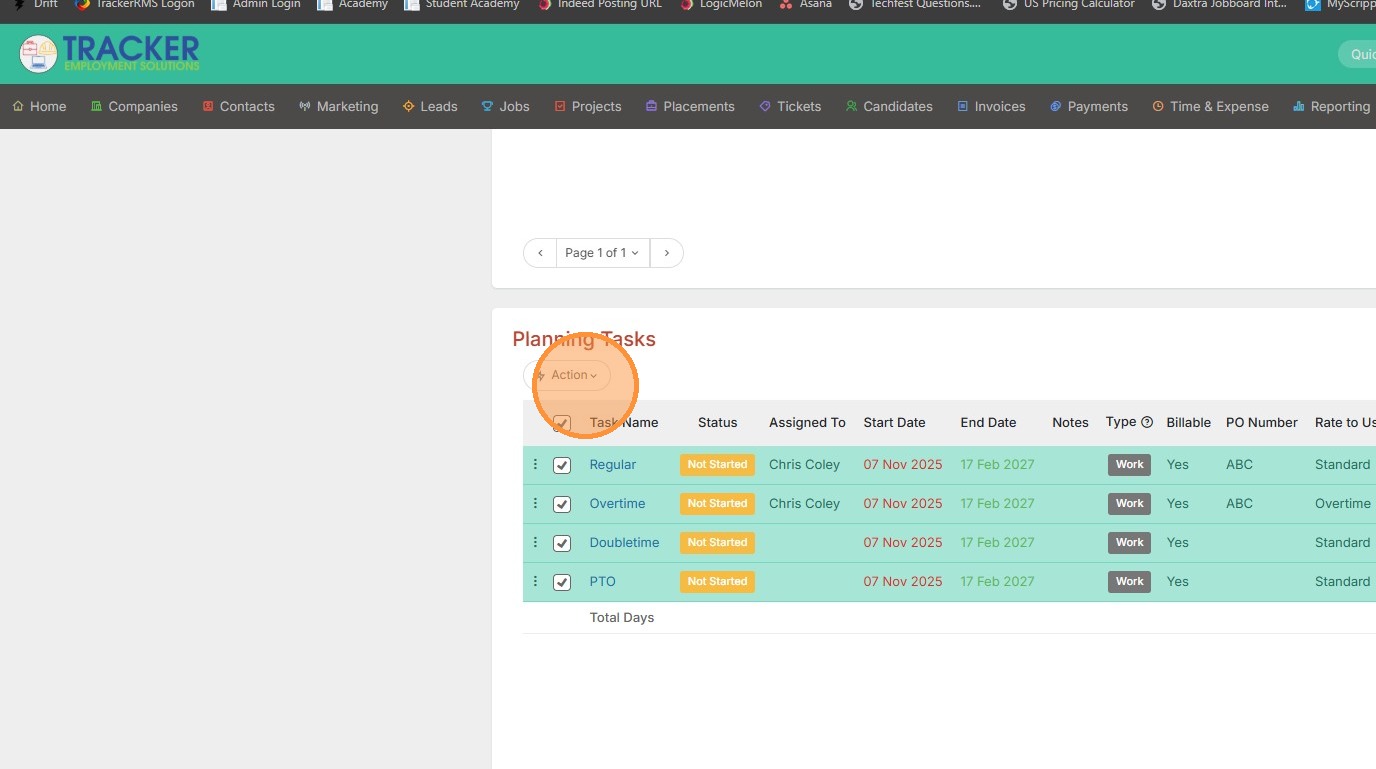1376x769 pixels.
Task: Open Contacts using its red icon
Action: click(208, 106)
